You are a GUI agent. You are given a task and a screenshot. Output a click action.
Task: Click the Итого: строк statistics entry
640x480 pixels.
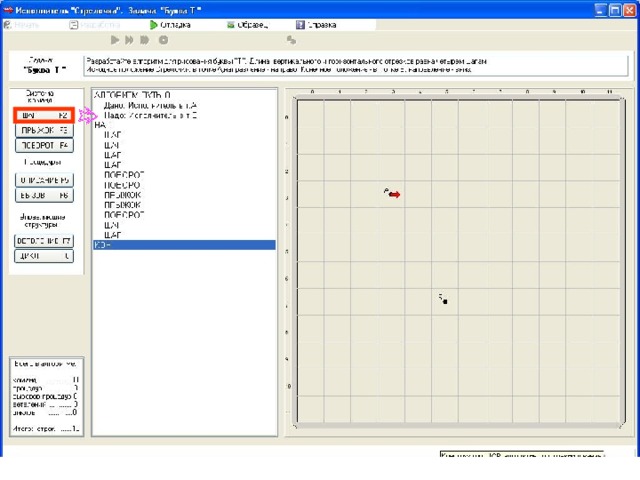(x=46, y=429)
